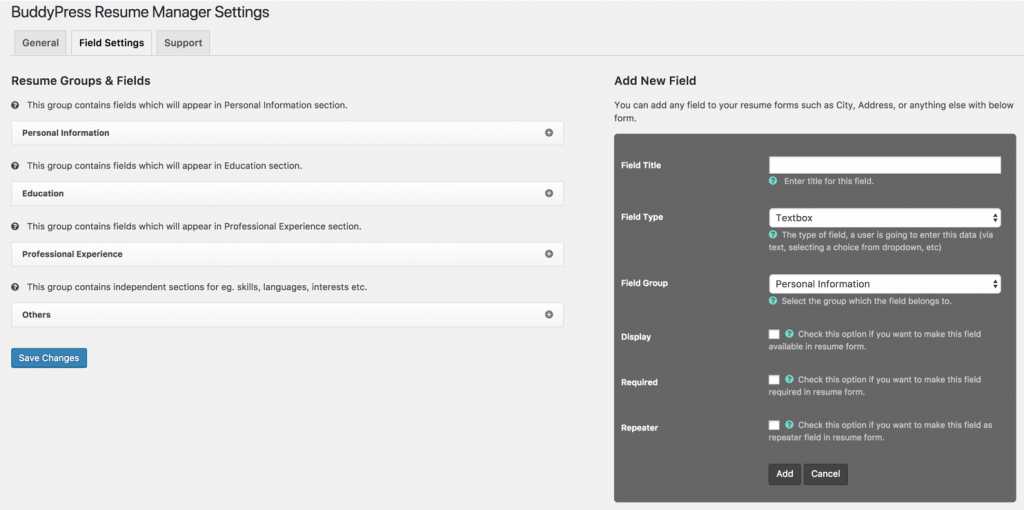Expand the Others group plus icon
The width and height of the screenshot is (1024, 510).
point(549,314)
